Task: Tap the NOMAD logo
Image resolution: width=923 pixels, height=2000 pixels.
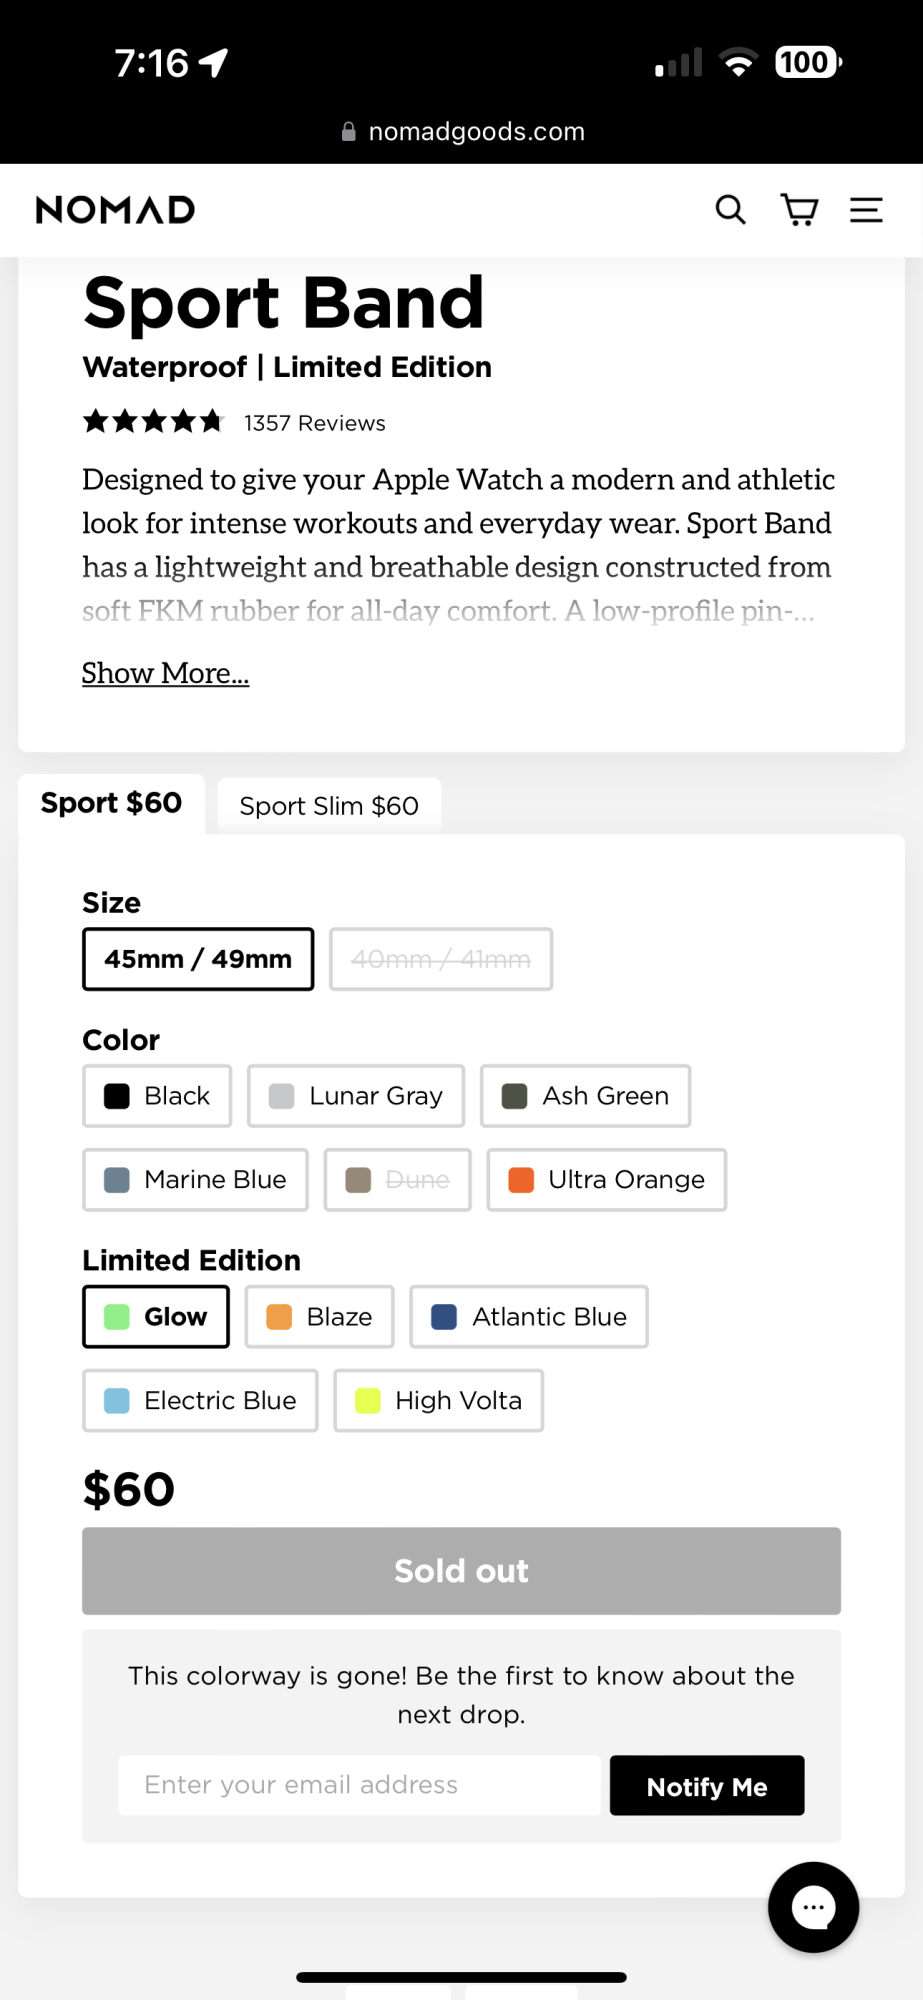Action: point(116,210)
